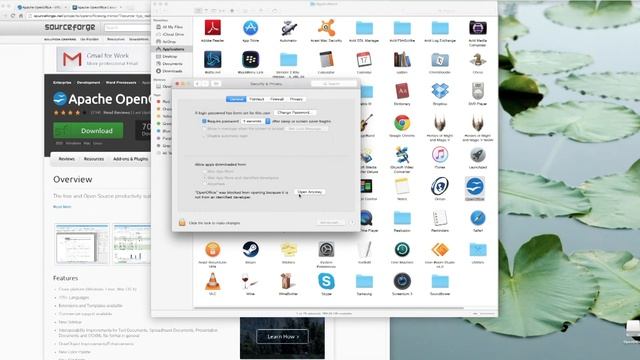Open the Notes application icon
The width and height of the screenshot is (640, 360).
[x=402, y=186]
